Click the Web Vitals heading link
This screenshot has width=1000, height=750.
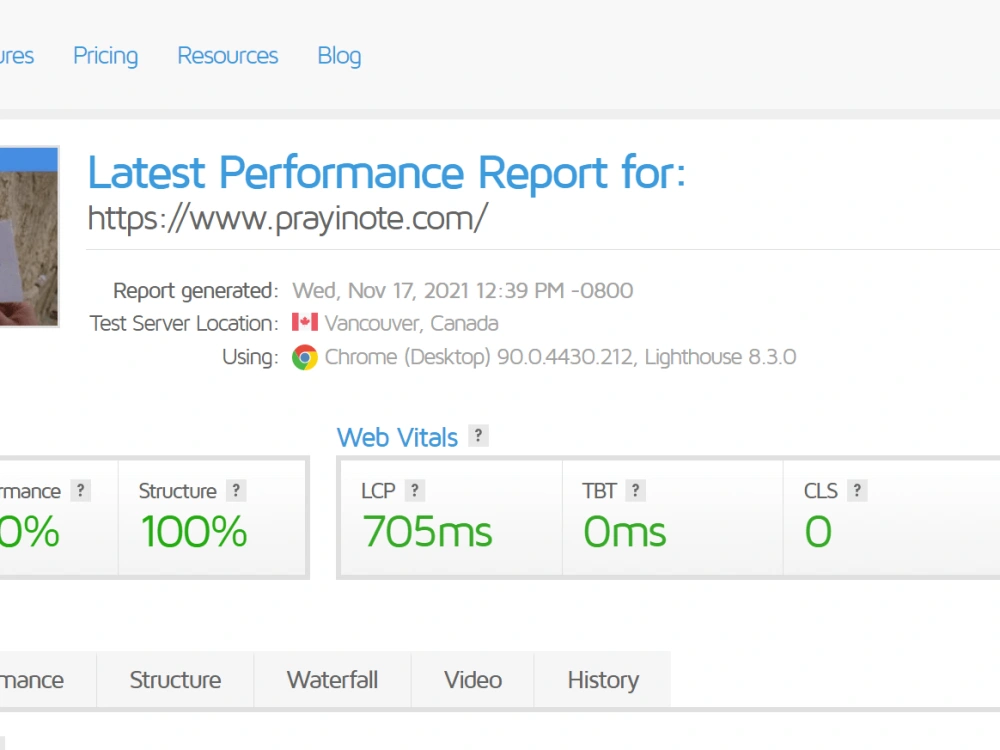click(x=397, y=438)
